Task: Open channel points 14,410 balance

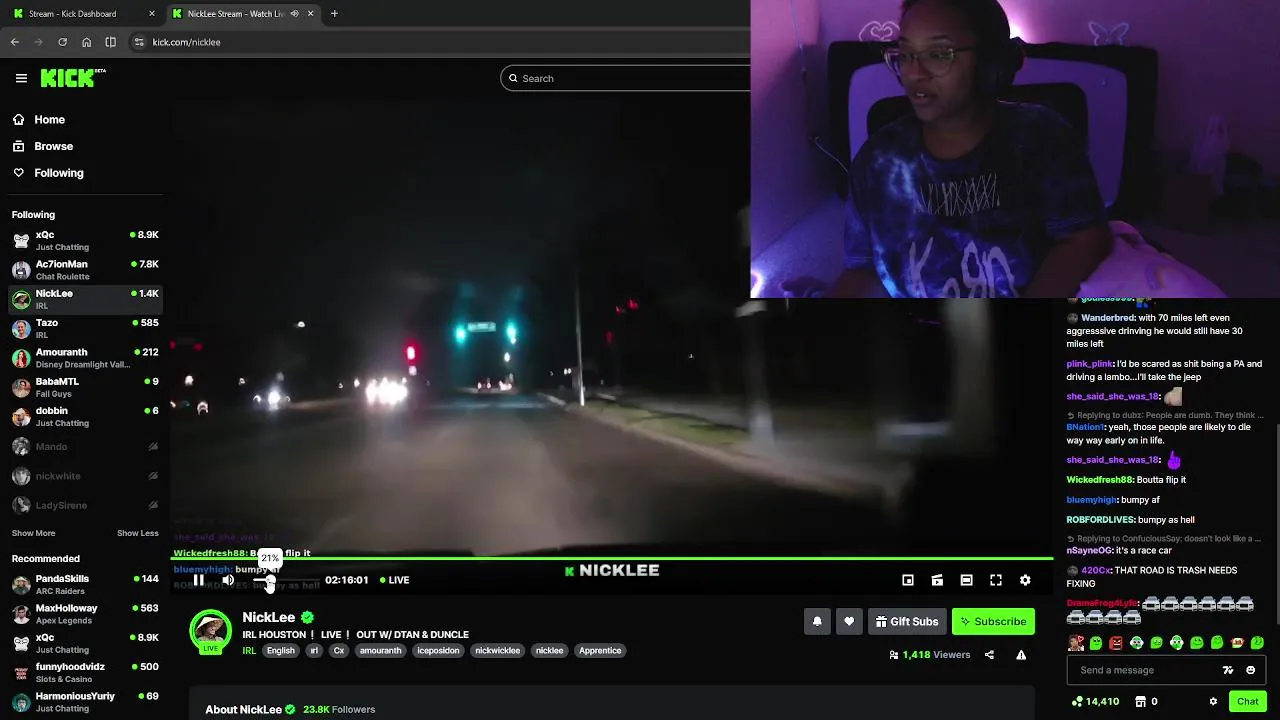Action: pos(1095,702)
